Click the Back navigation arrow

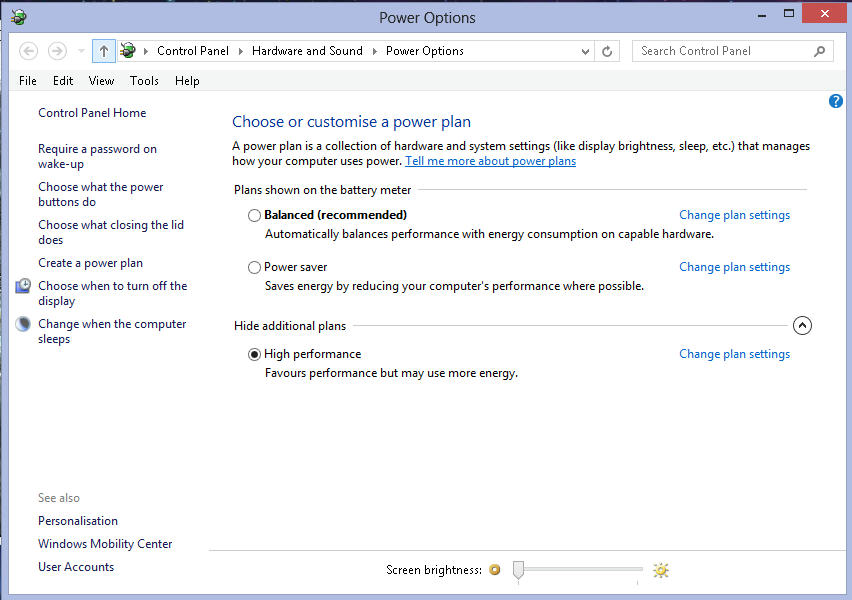tap(28, 51)
